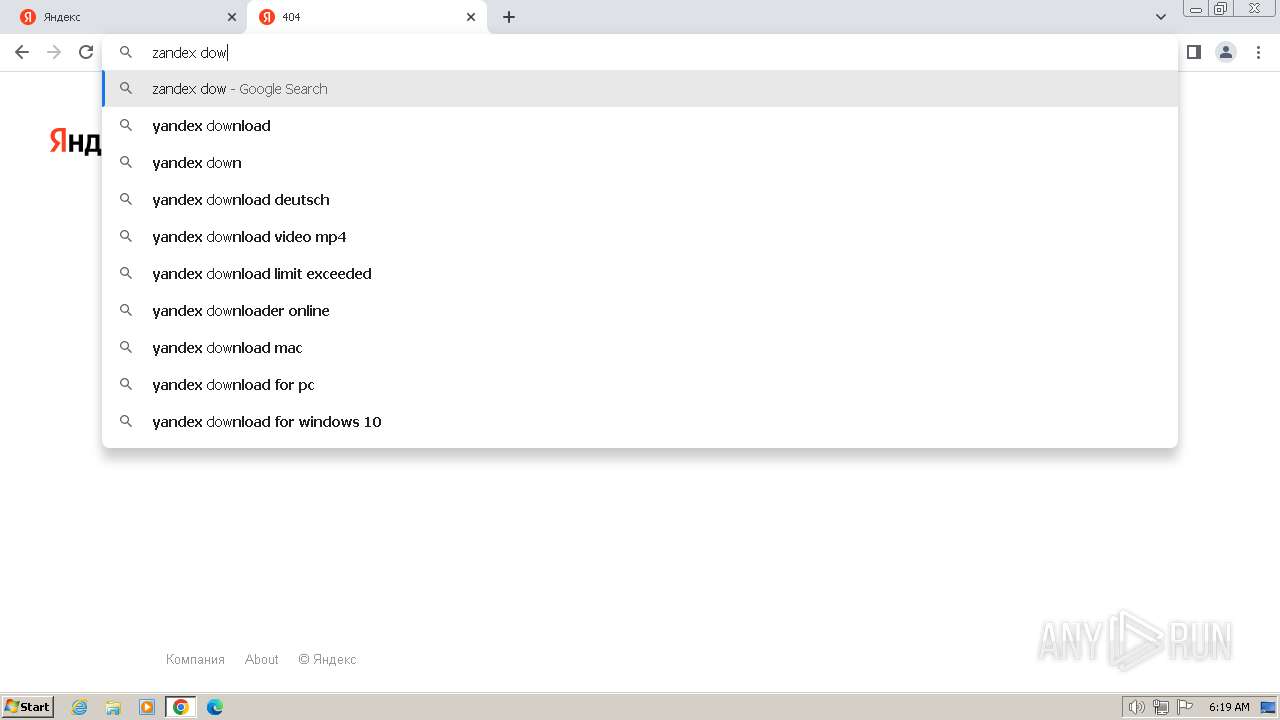Screen dimensions: 1280x720
Task: Open a new tab with plus button
Action: (x=509, y=17)
